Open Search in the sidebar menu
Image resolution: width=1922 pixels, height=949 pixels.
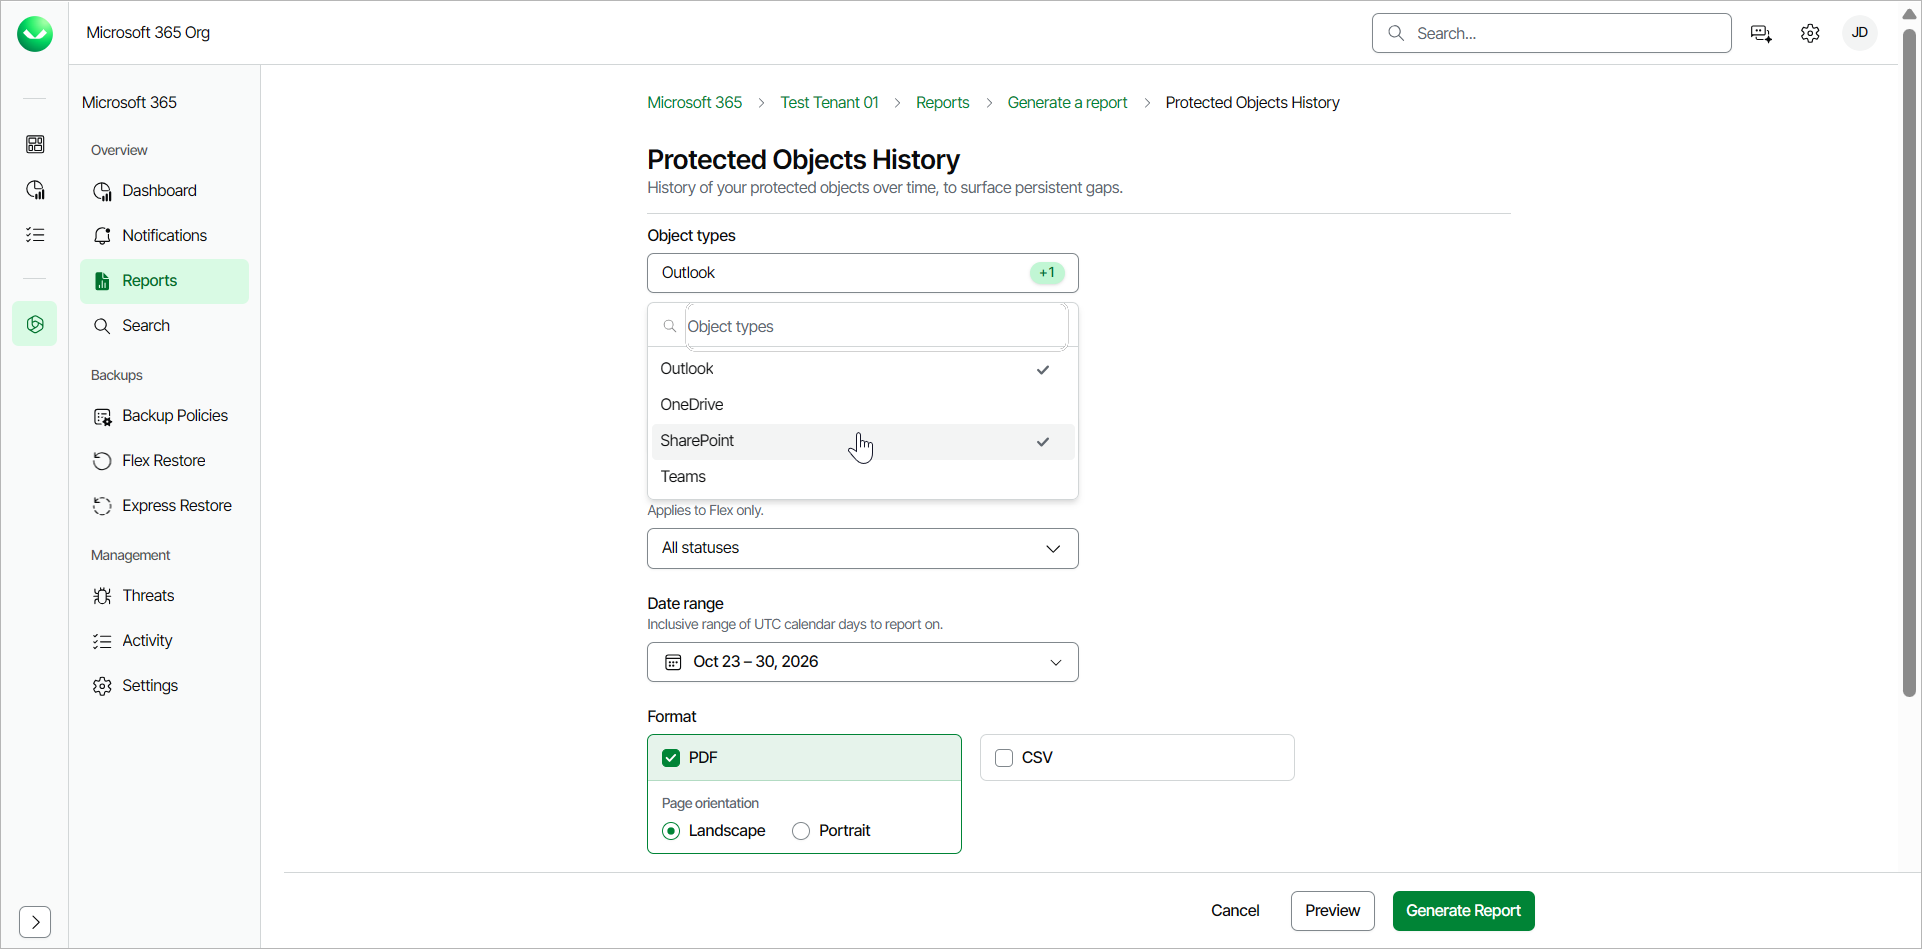(165, 326)
